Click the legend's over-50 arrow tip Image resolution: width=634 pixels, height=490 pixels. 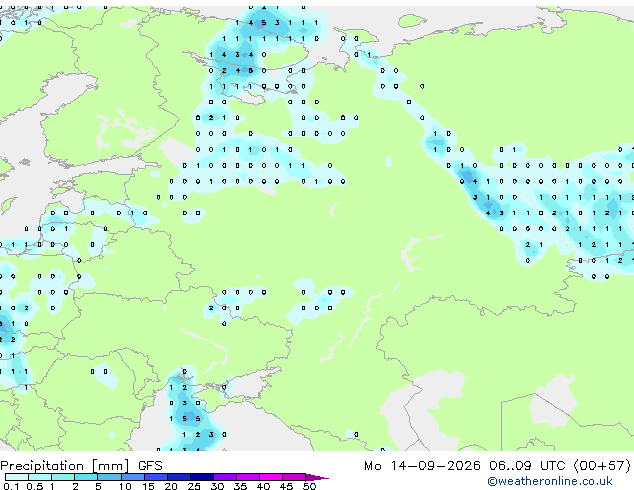(x=318, y=477)
